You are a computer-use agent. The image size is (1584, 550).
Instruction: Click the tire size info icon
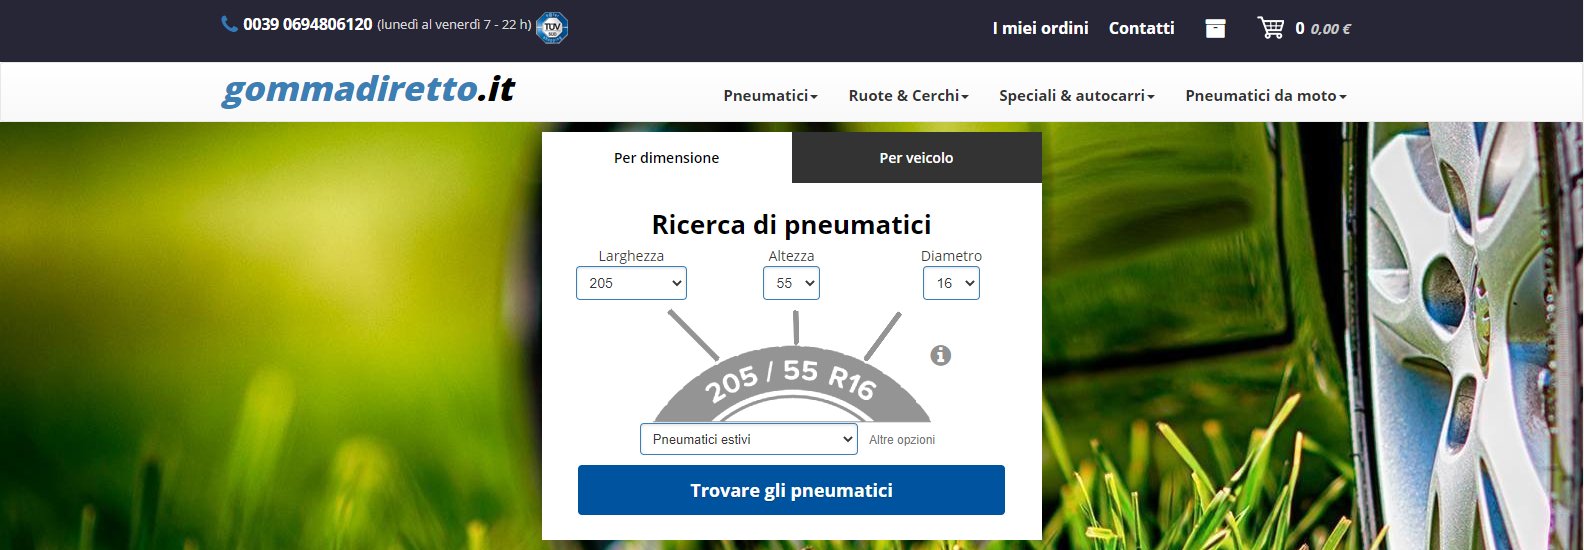coord(940,355)
